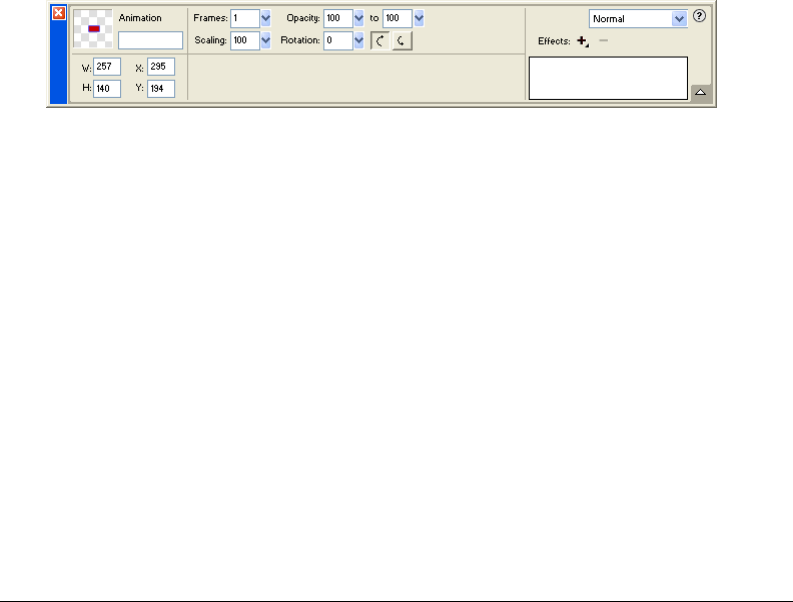Click the ending Opacity value field
The width and height of the screenshot is (793, 602).
(x=397, y=18)
